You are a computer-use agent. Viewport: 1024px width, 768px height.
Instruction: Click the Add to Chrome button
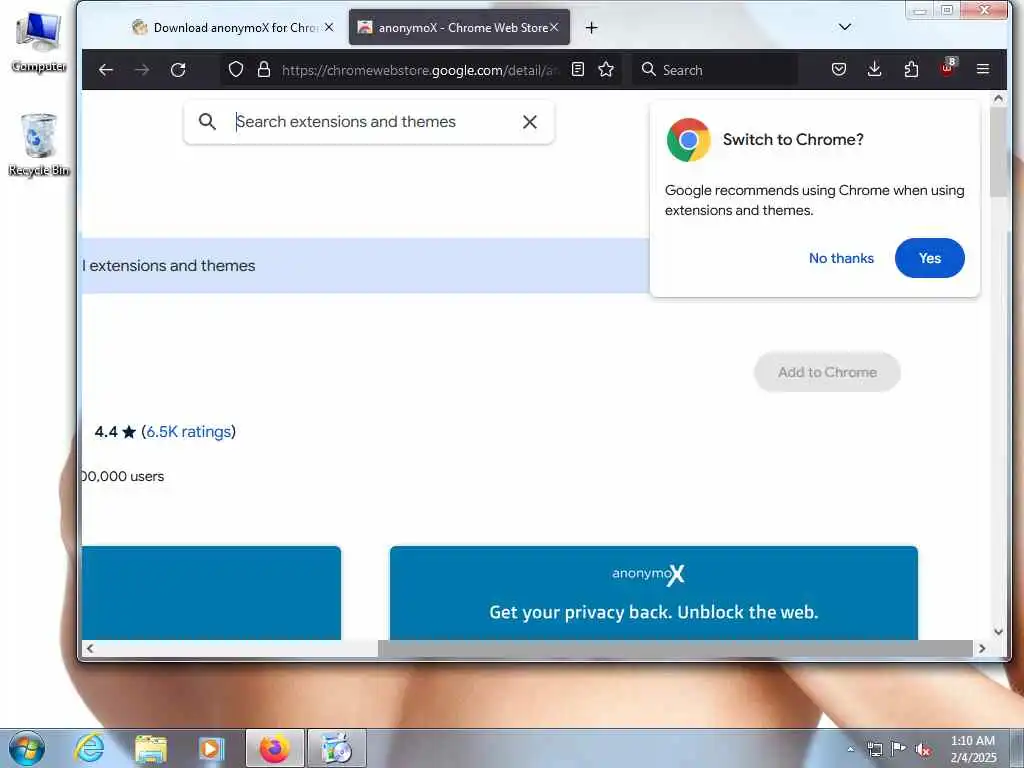tap(827, 372)
